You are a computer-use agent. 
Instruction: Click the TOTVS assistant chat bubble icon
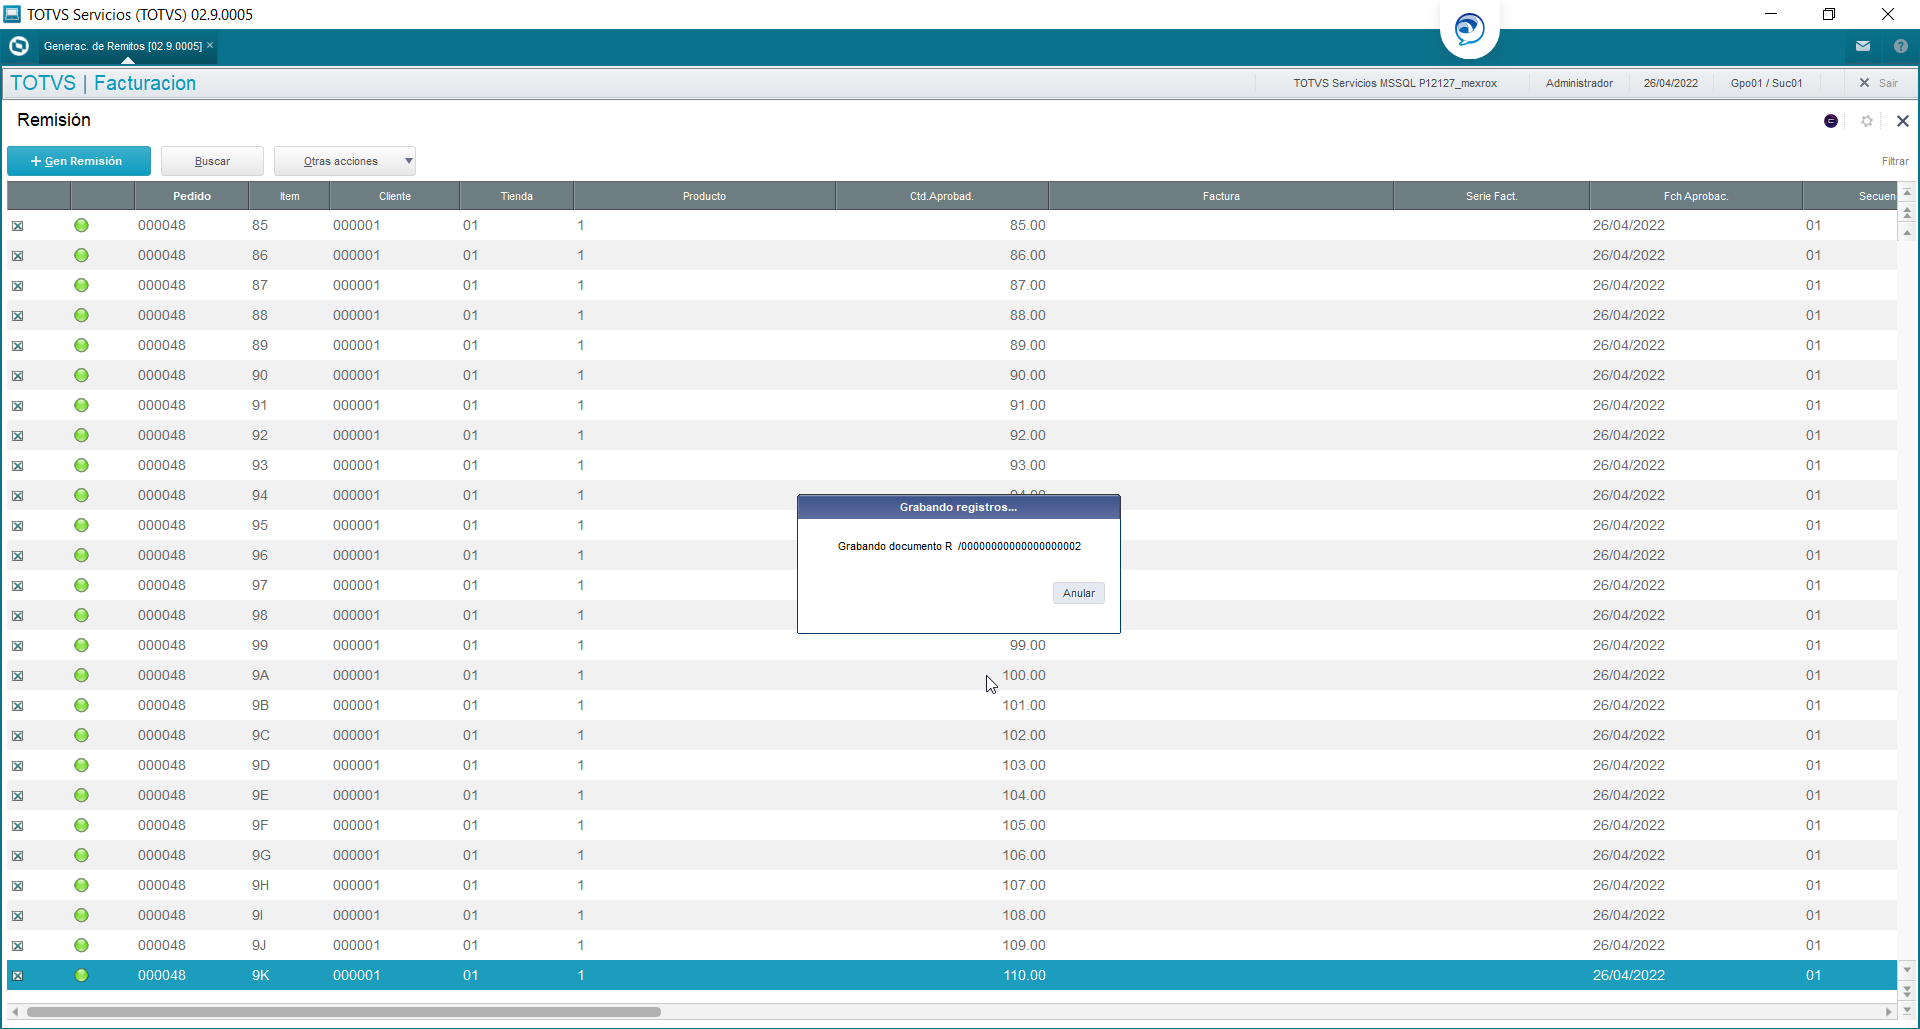pyautogui.click(x=1469, y=28)
